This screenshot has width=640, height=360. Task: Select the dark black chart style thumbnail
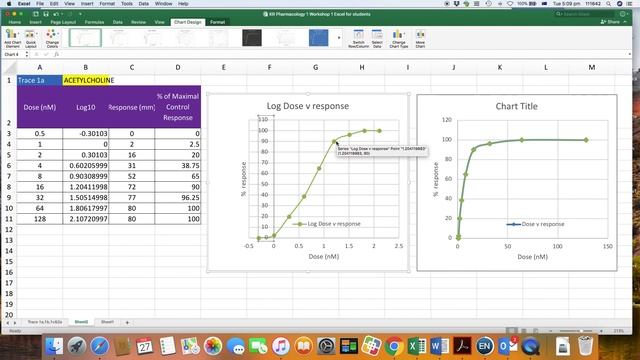coord(252,38)
